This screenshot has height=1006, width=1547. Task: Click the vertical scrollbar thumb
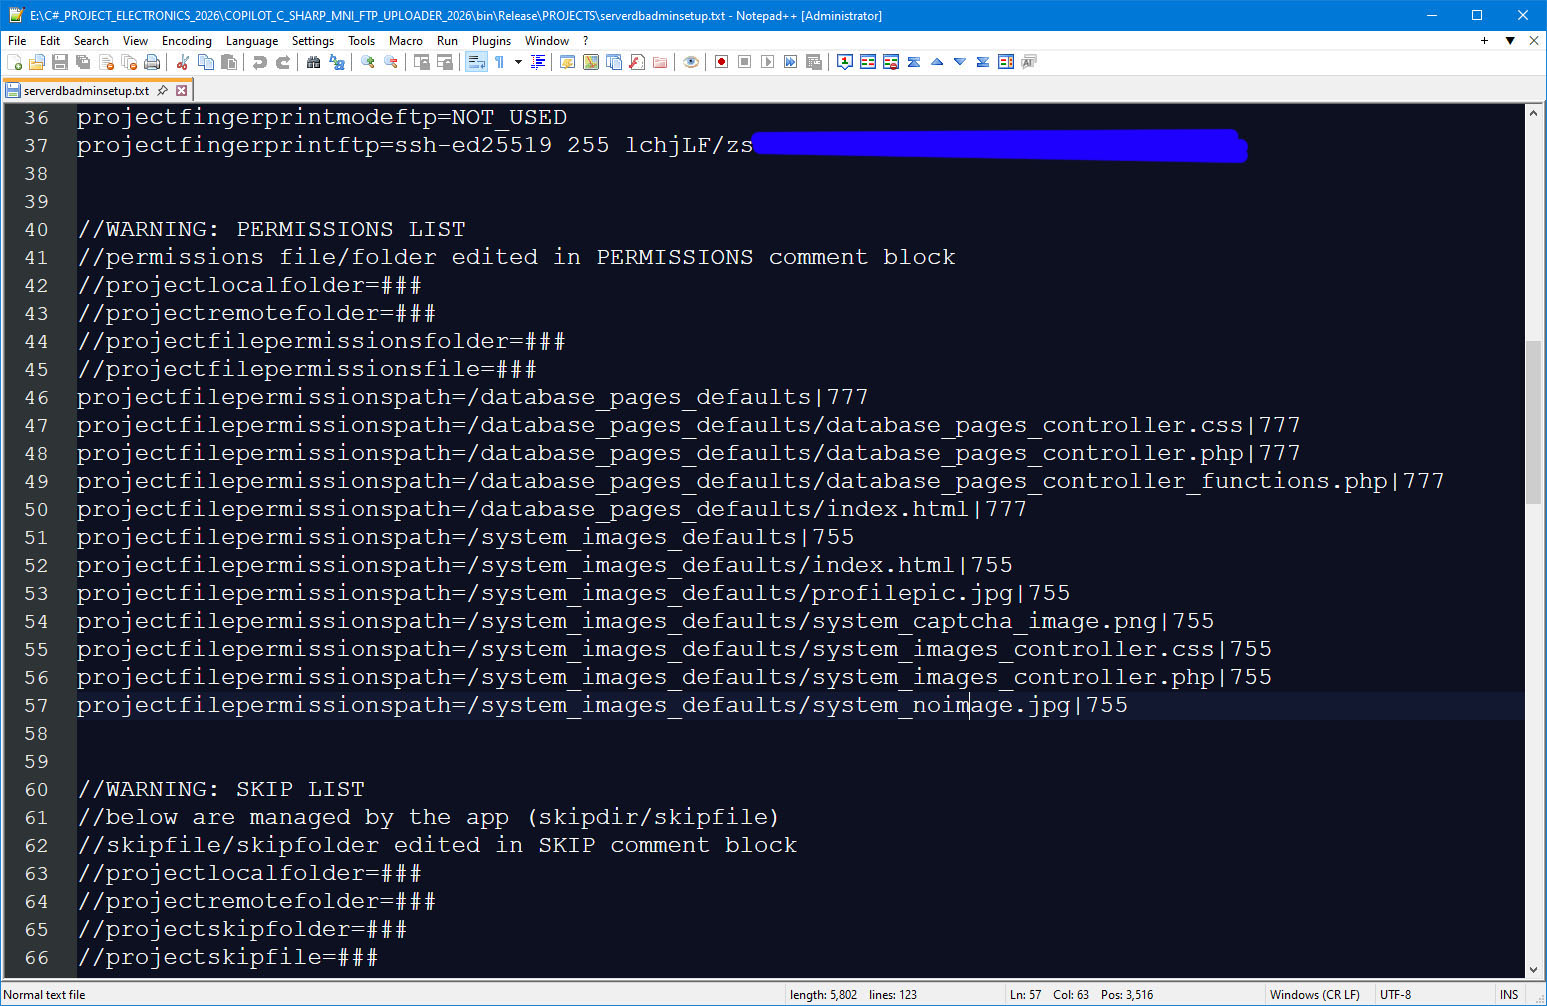[x=1534, y=421]
